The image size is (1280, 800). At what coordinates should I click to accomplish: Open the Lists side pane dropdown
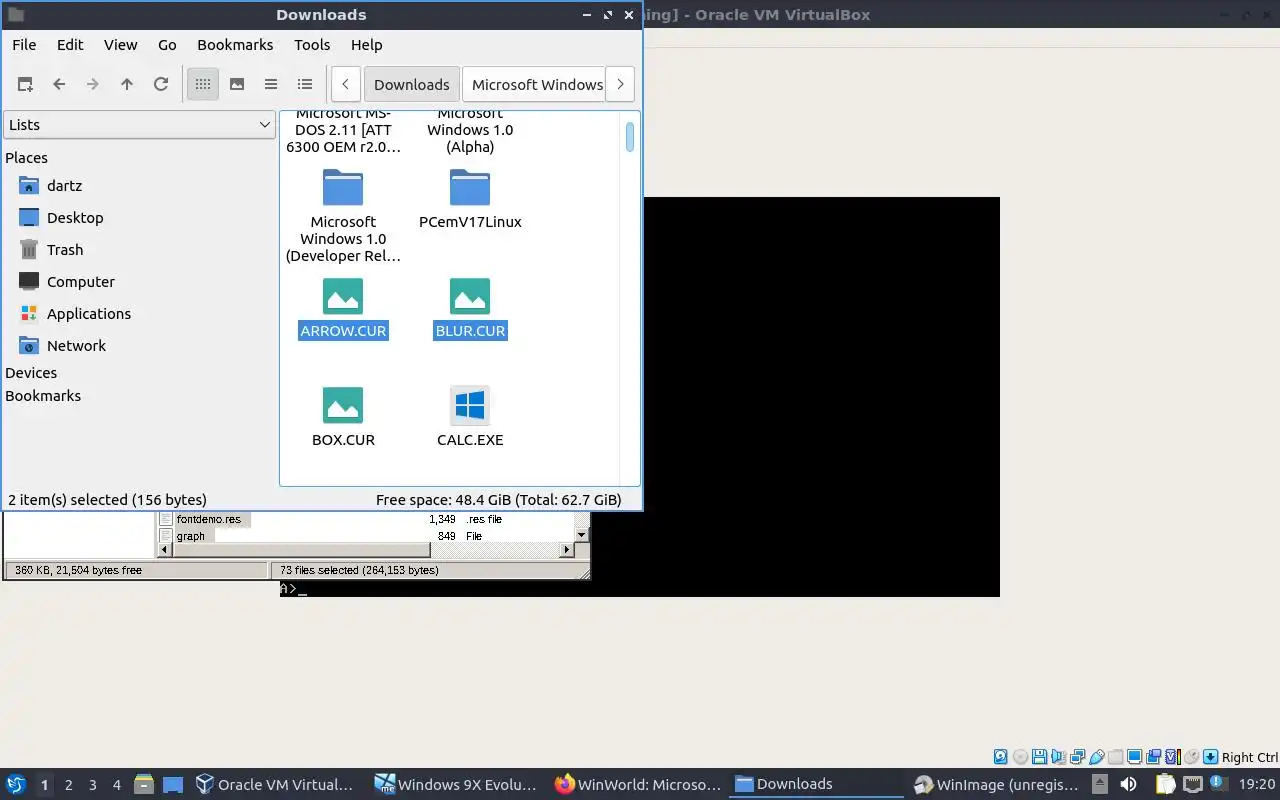click(139, 125)
